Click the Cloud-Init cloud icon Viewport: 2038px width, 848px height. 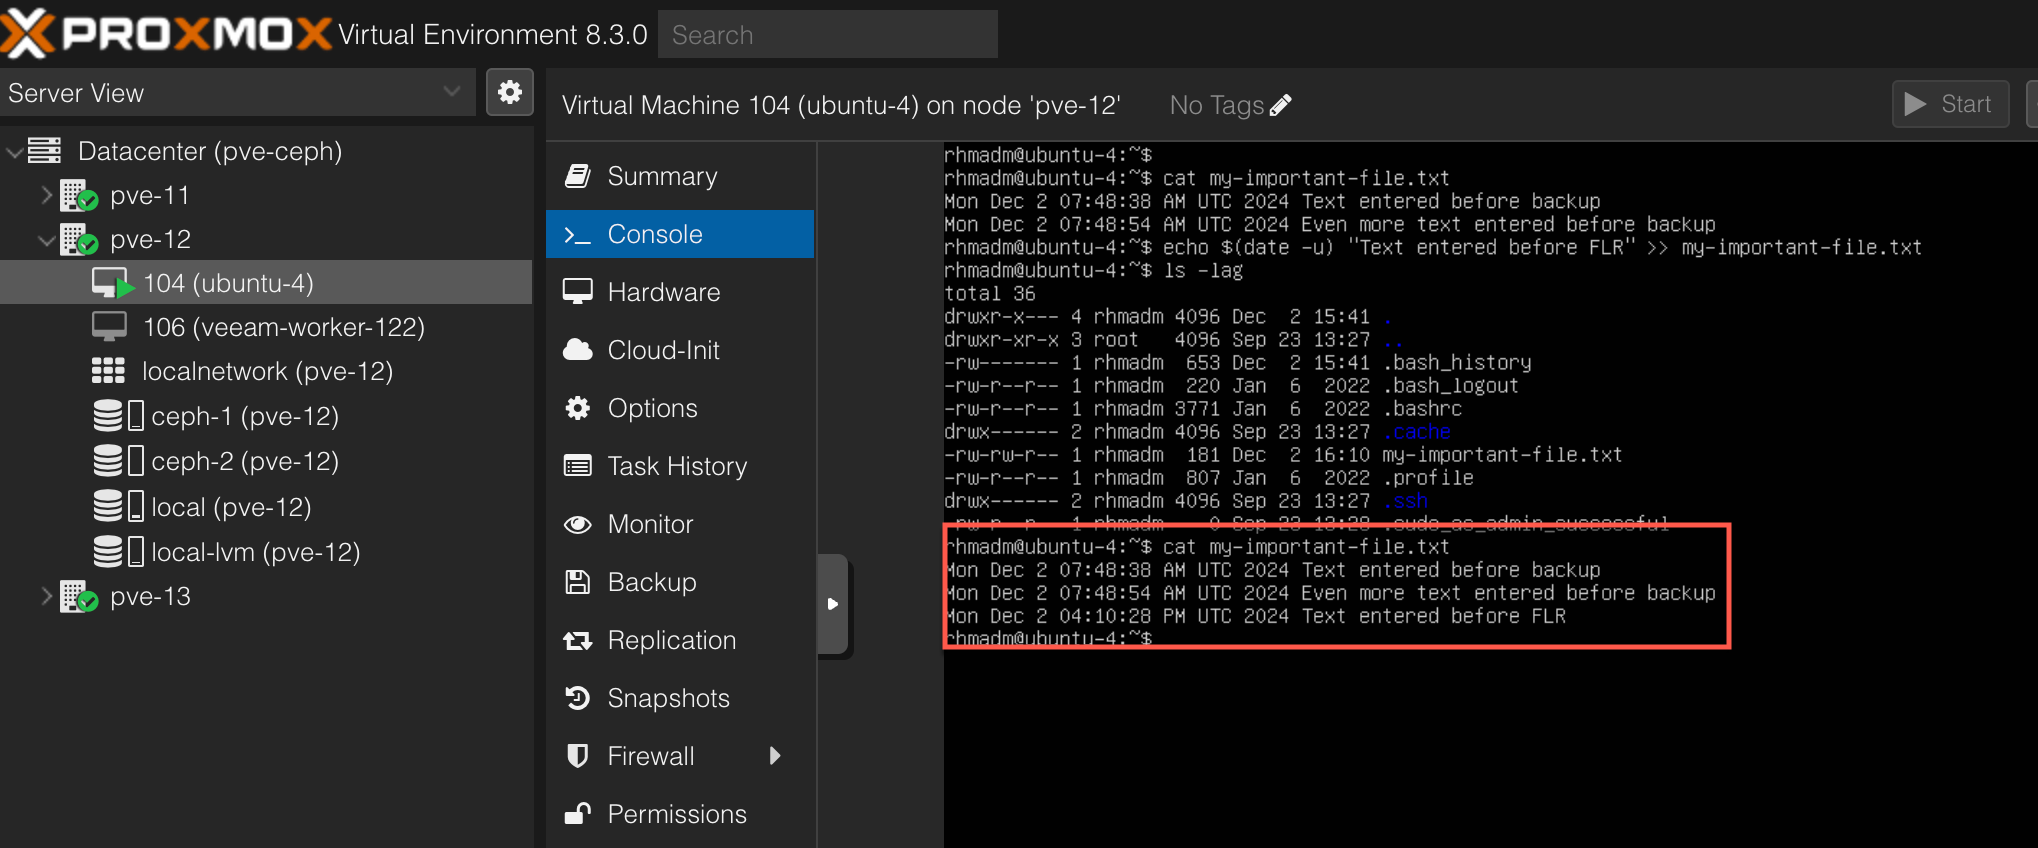(578, 350)
